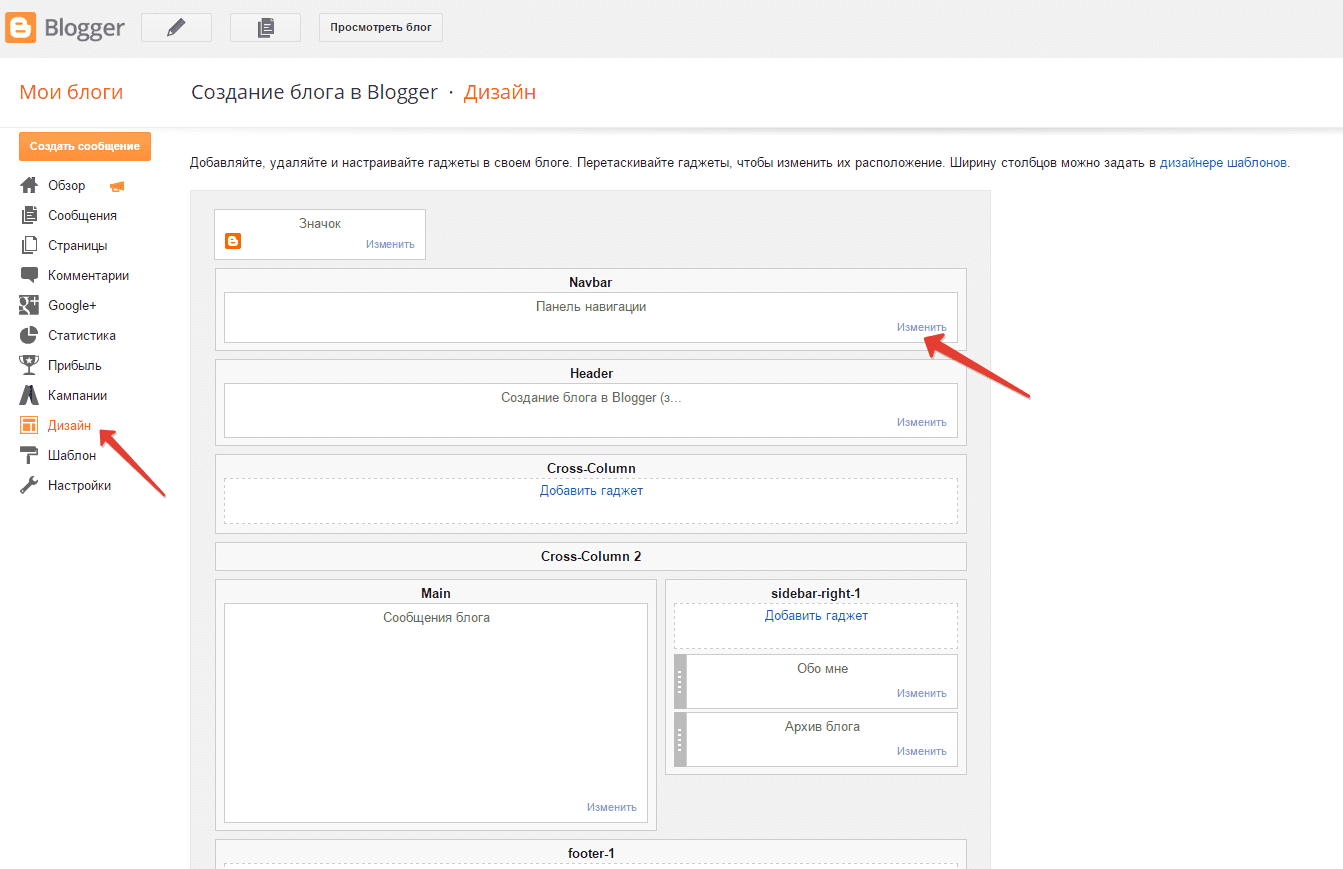Select Статистика menu item
Image resolution: width=1343 pixels, height=869 pixels.
82,335
